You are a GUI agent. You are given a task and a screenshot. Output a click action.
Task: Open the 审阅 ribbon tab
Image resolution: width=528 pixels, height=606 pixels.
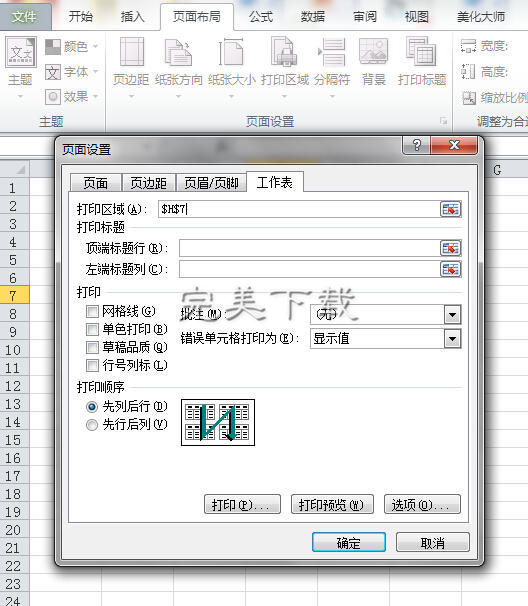click(364, 17)
